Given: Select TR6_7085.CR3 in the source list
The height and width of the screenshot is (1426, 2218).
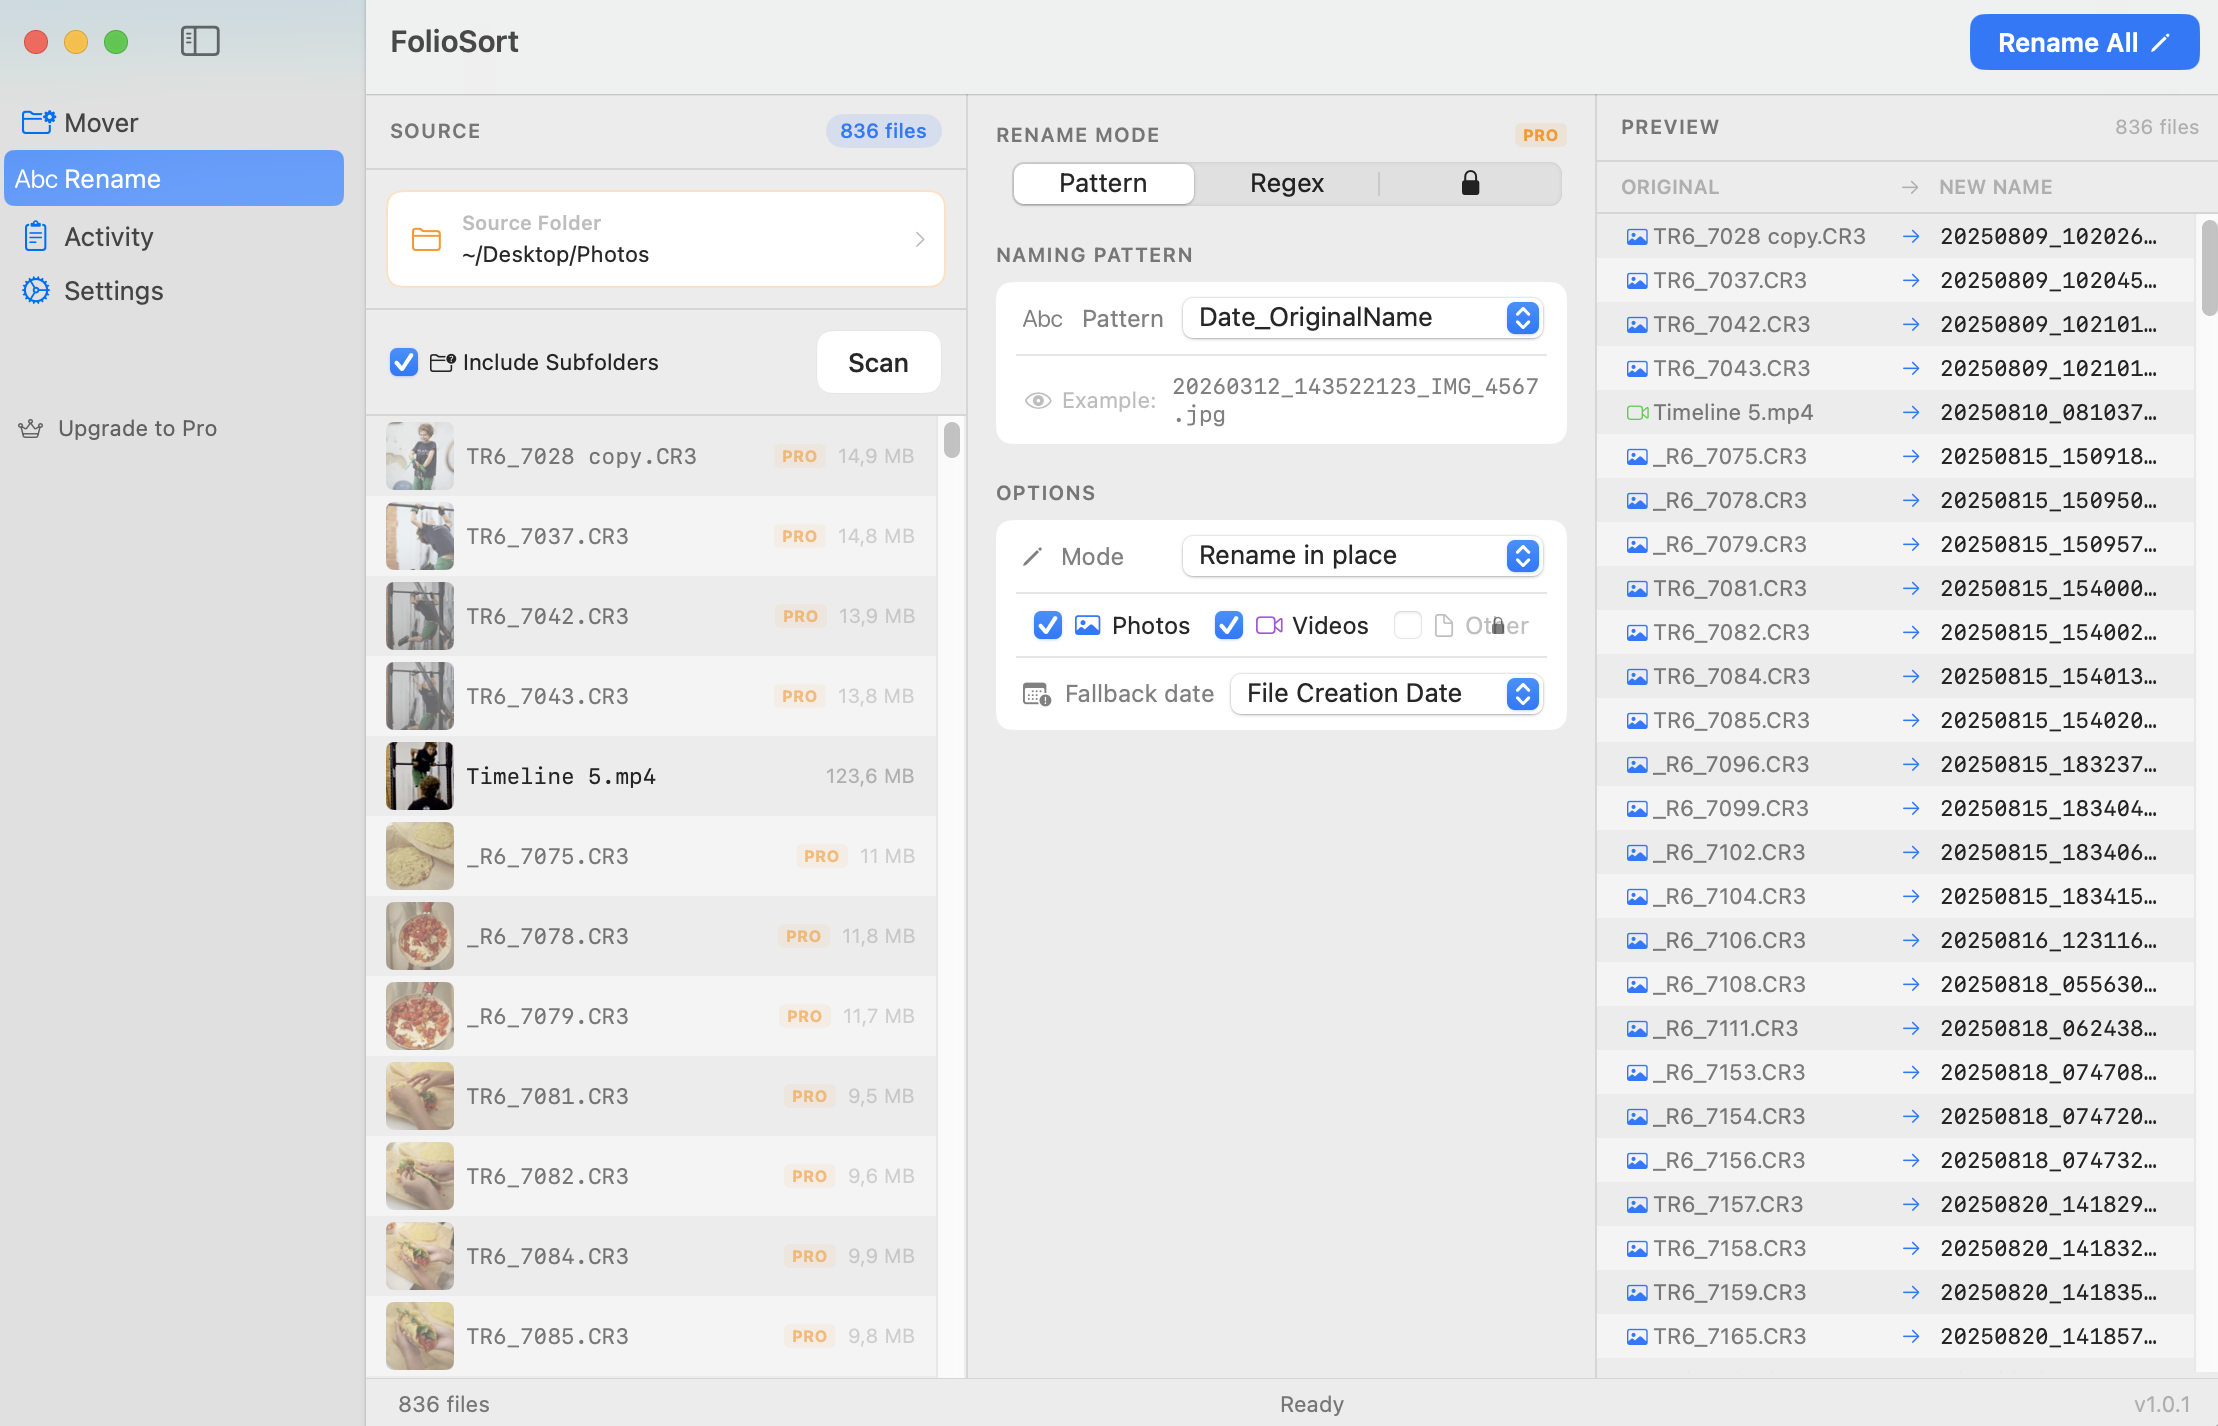Looking at the screenshot, I should (652, 1336).
